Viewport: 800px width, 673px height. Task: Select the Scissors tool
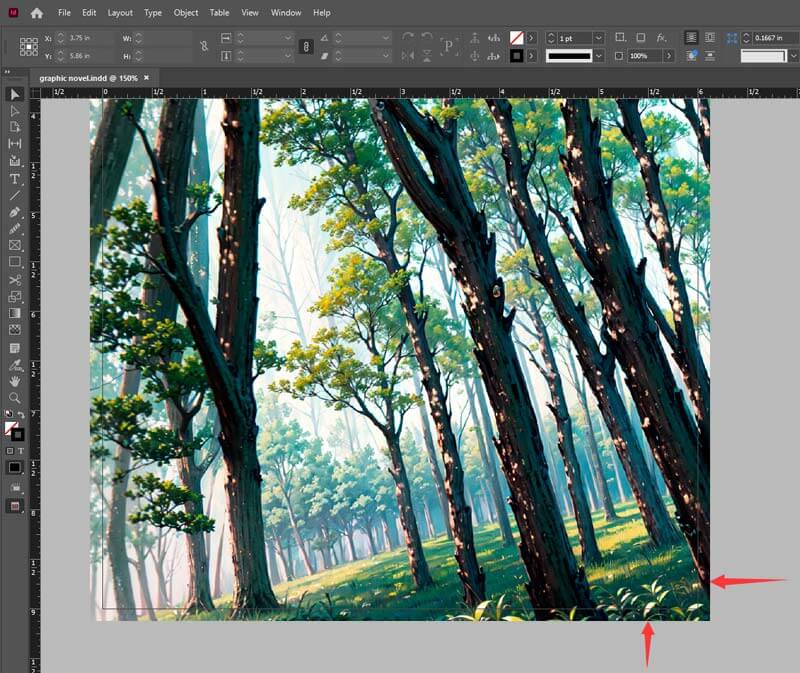pyautogui.click(x=15, y=280)
